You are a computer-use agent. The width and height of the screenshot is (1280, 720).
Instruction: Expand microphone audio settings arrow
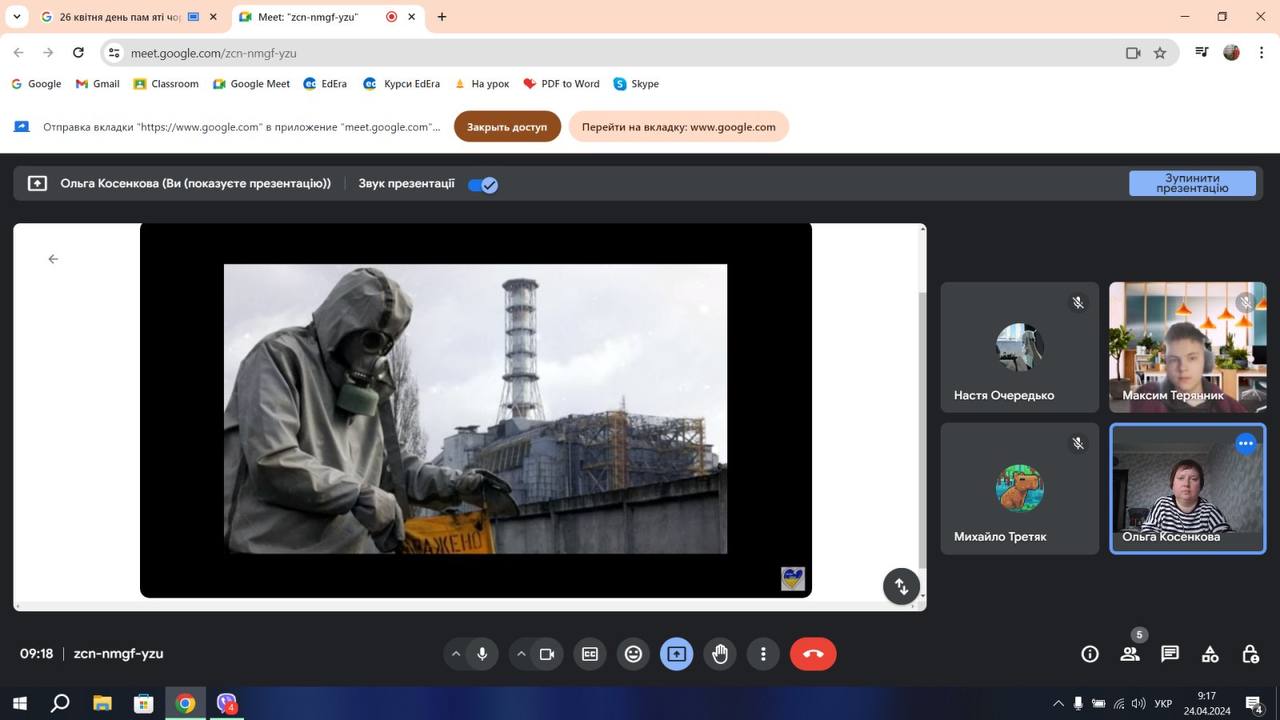coord(456,654)
